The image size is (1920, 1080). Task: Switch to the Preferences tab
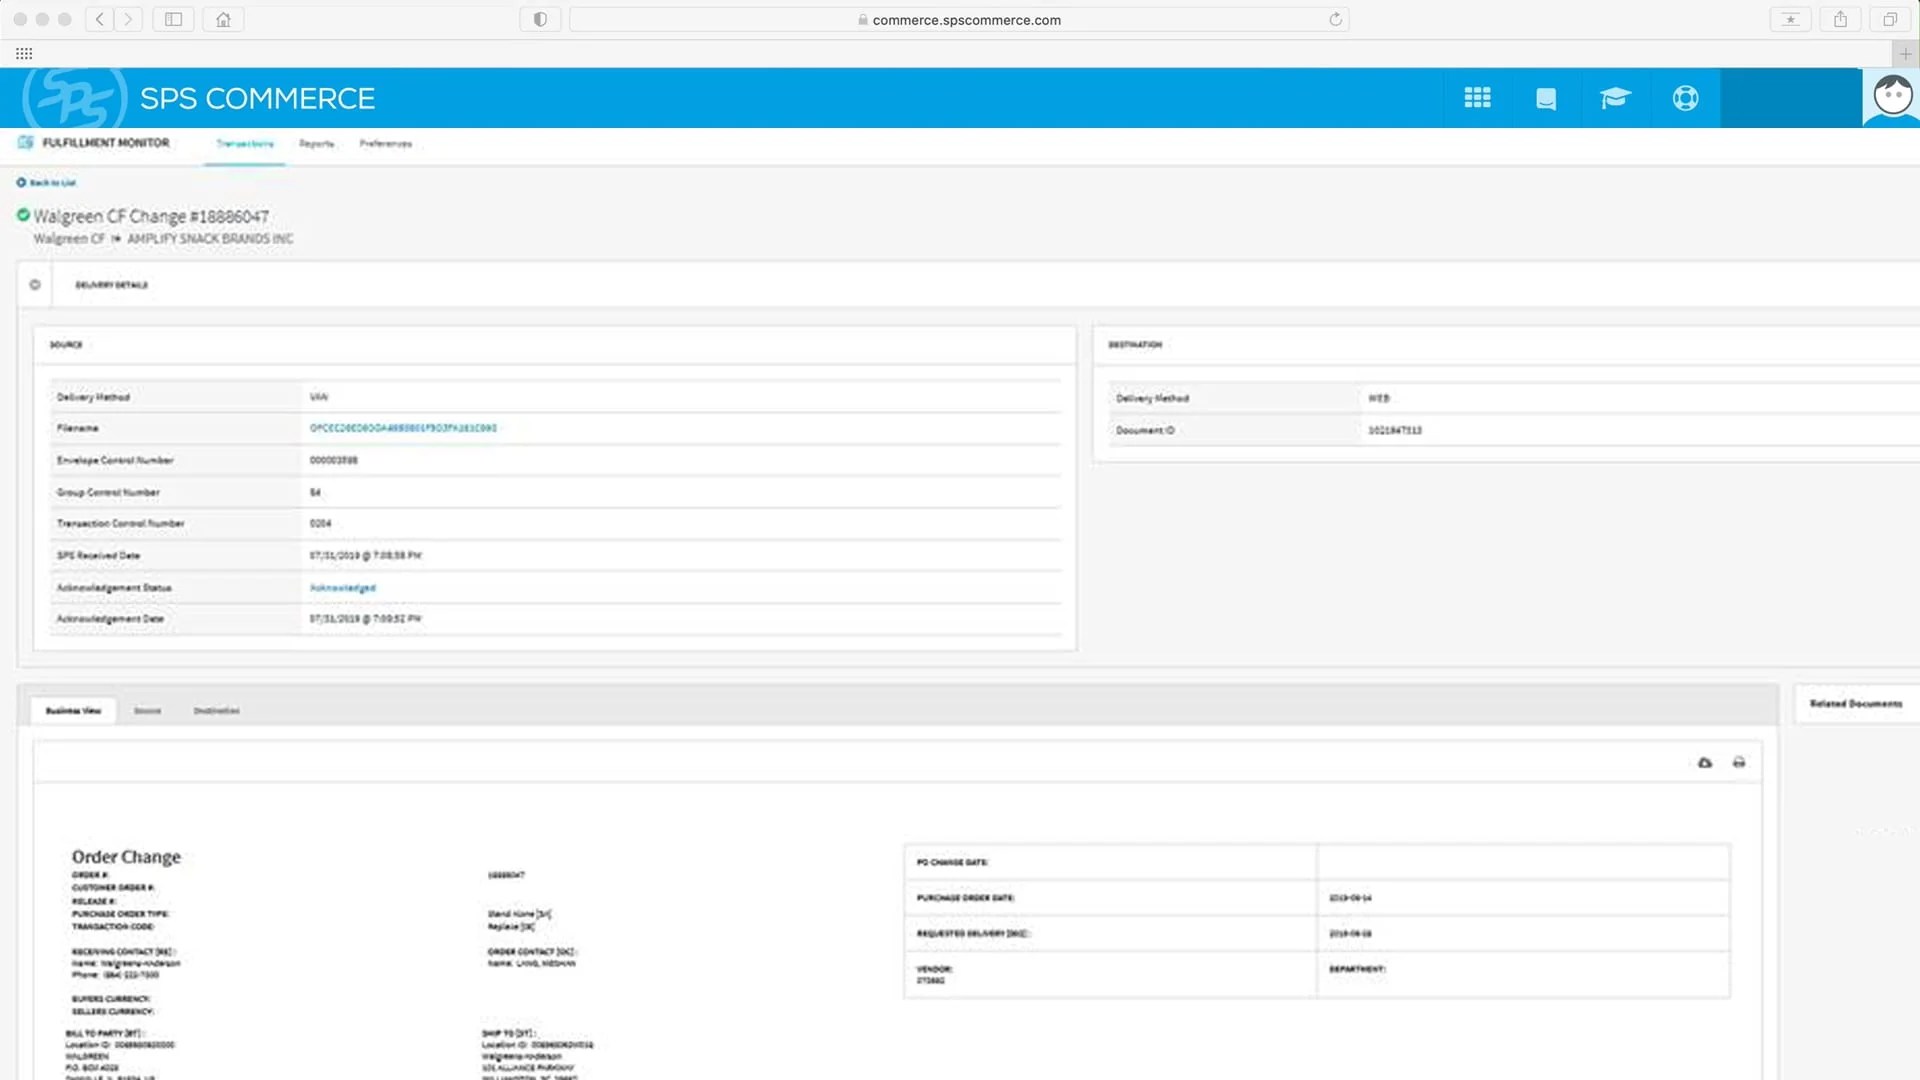[x=385, y=143]
